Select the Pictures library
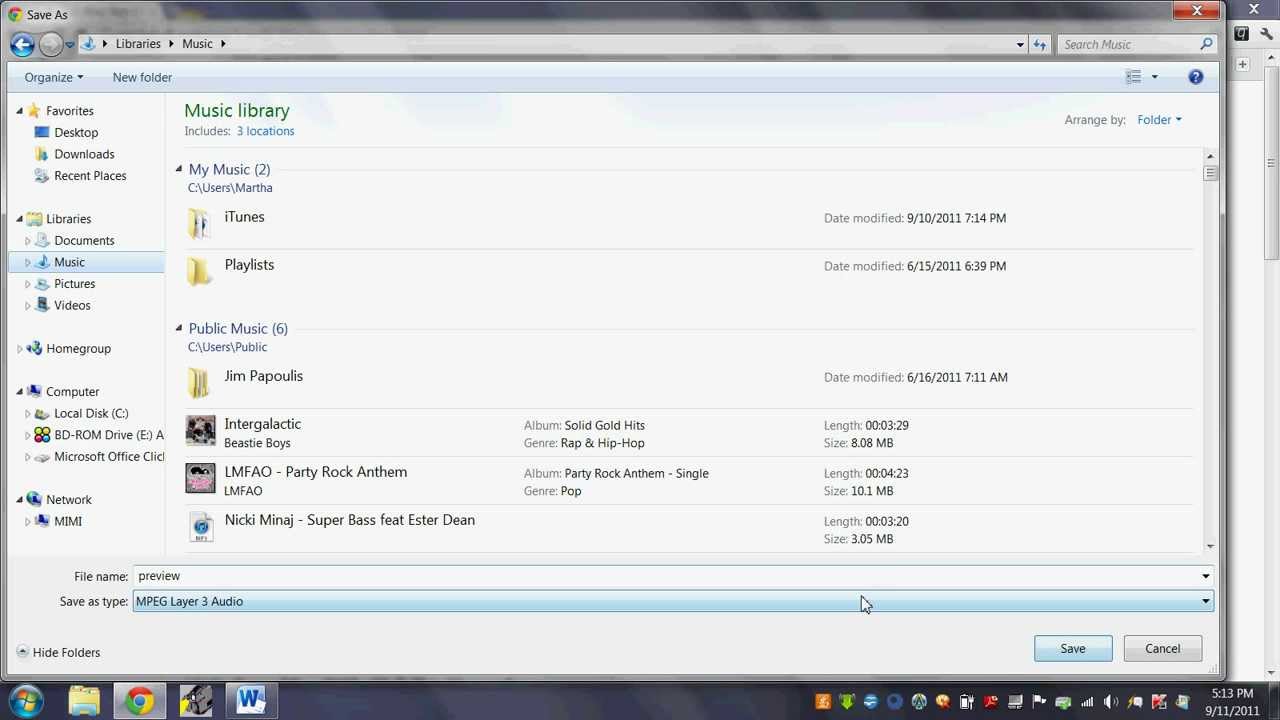Viewport: 1280px width, 720px height. pyautogui.click(x=74, y=284)
